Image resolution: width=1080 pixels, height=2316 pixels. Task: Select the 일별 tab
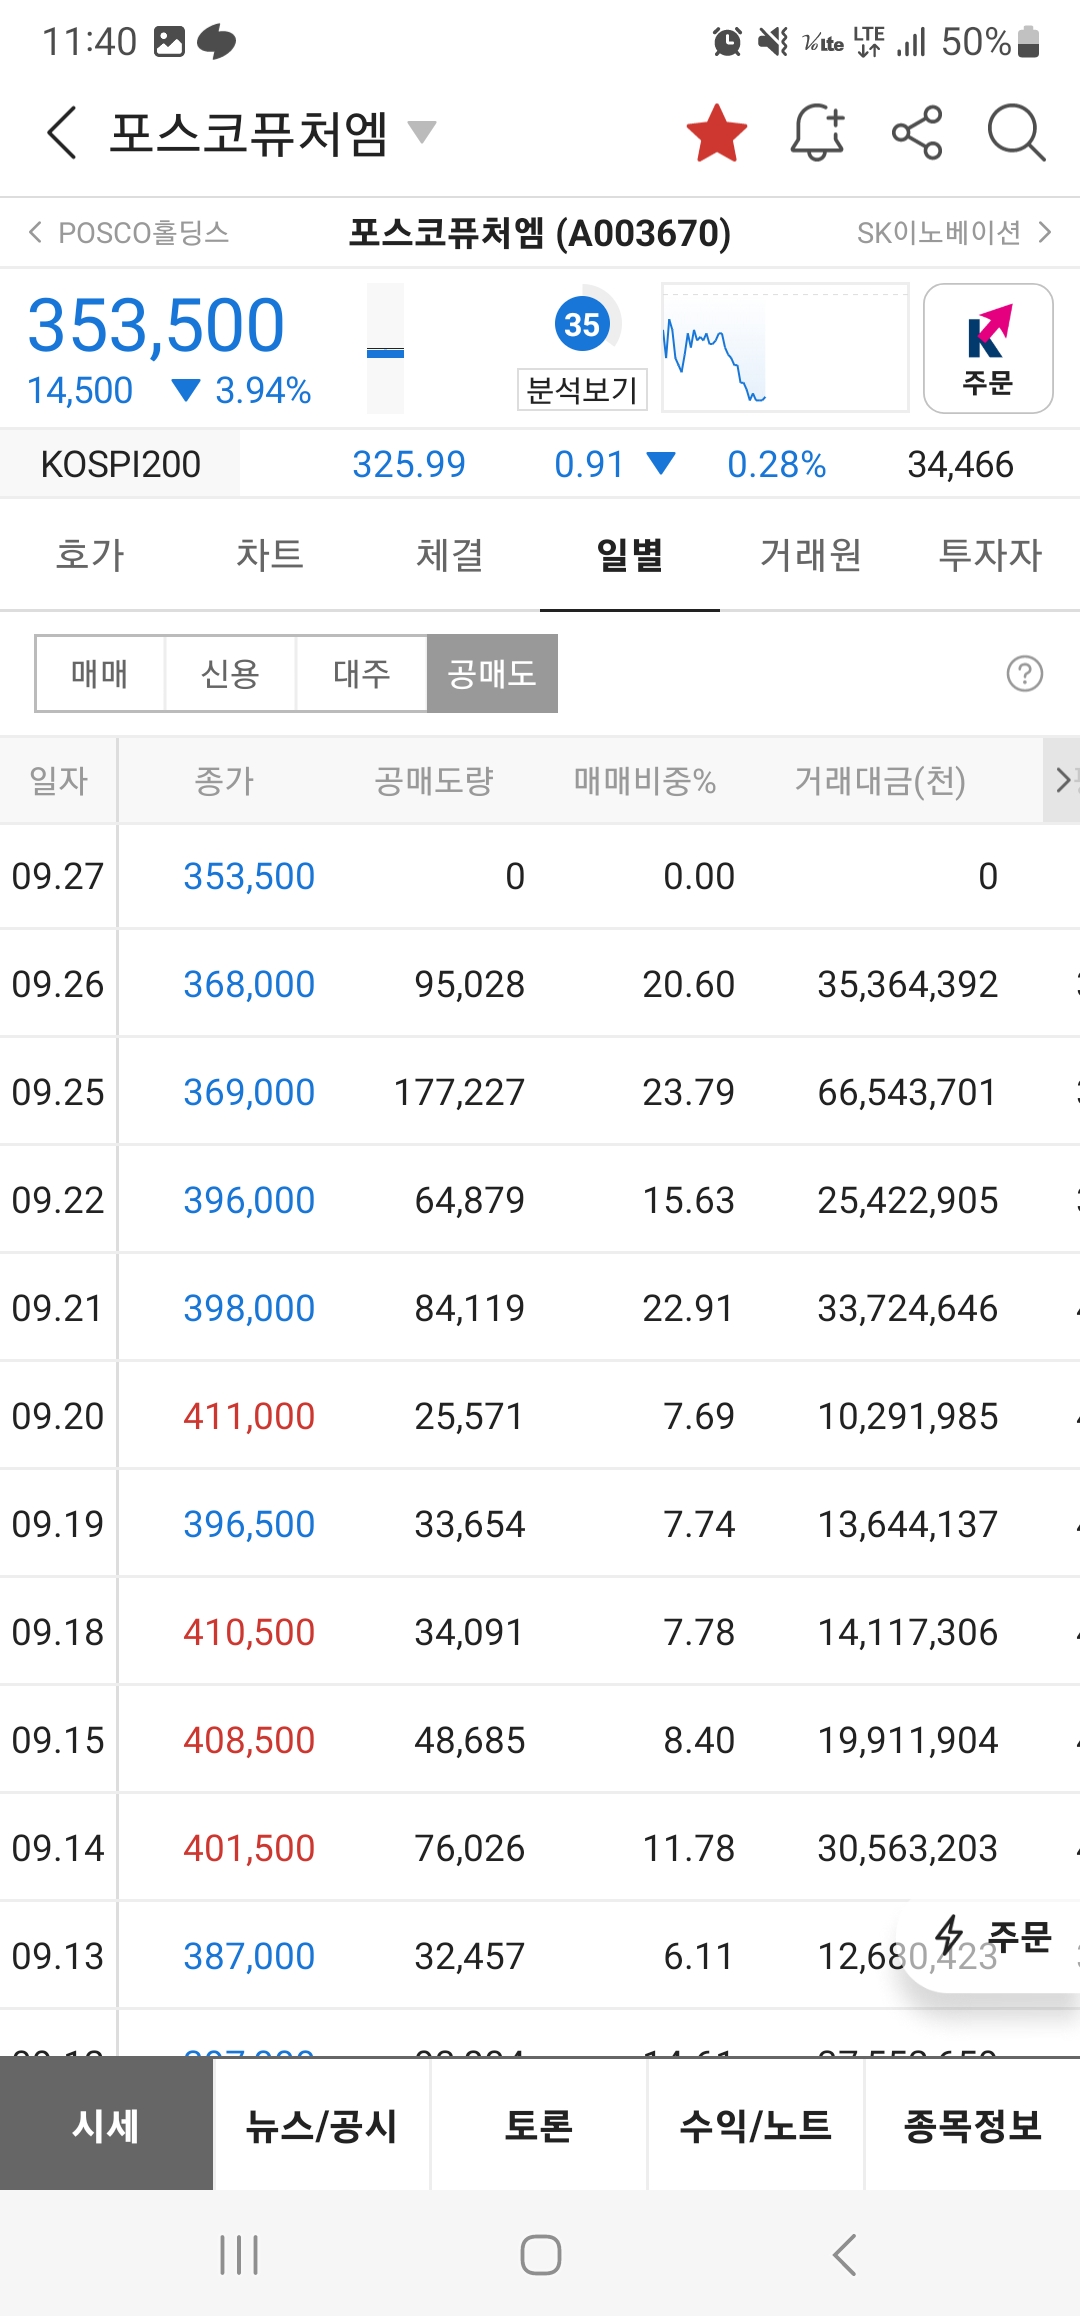(630, 554)
